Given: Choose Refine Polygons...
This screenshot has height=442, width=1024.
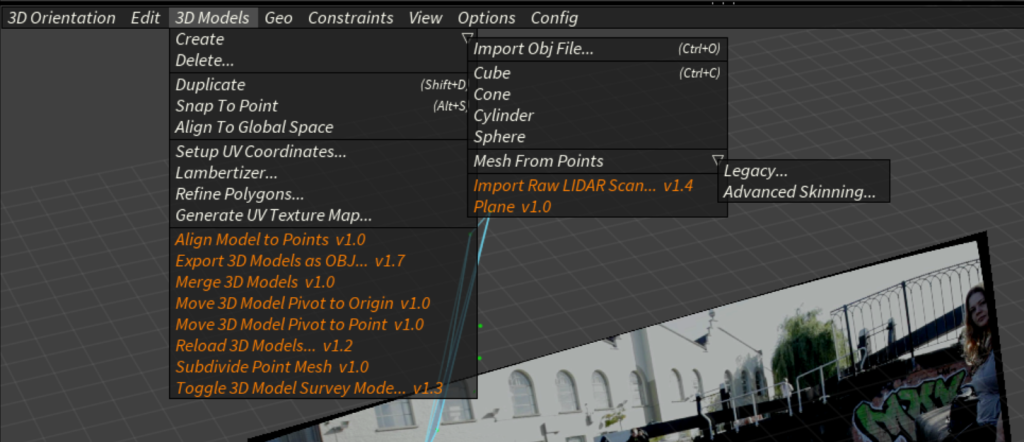Looking at the screenshot, I should 323,194.
